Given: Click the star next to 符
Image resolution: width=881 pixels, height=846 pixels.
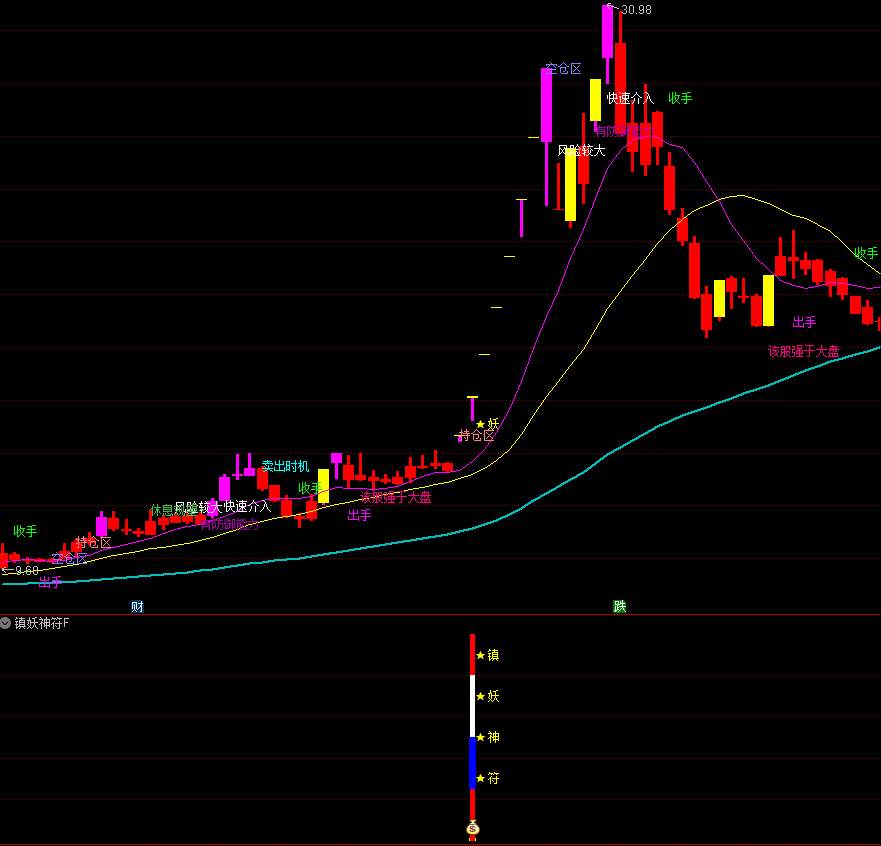Looking at the screenshot, I should (x=481, y=779).
